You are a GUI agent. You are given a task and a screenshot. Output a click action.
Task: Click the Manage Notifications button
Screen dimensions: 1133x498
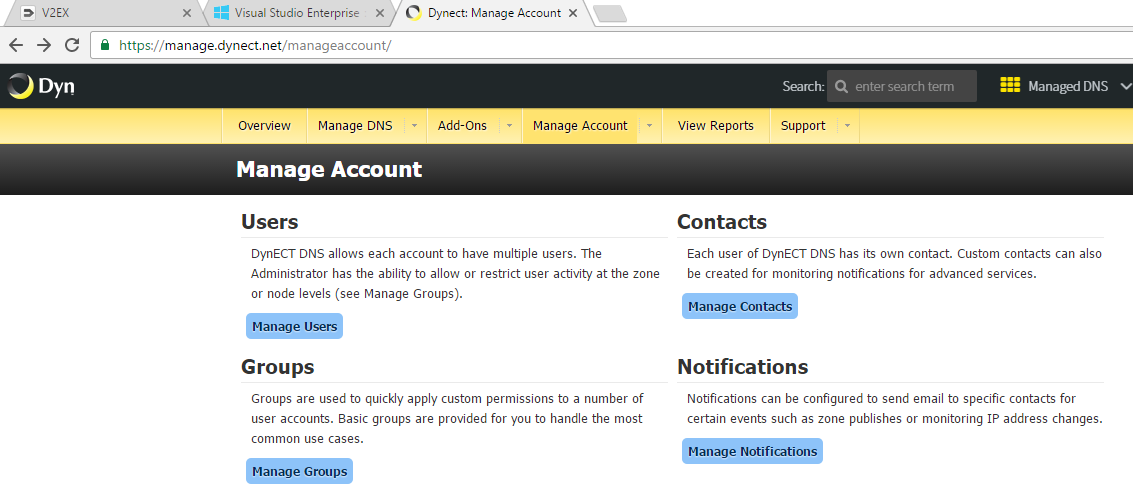[x=752, y=451]
